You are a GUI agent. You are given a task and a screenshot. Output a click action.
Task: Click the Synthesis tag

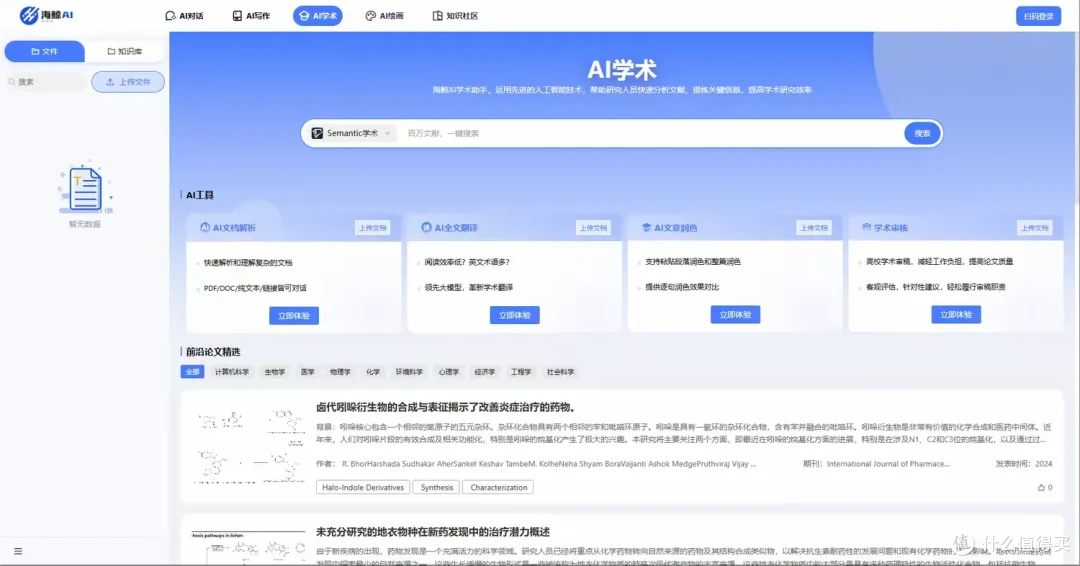coord(437,488)
